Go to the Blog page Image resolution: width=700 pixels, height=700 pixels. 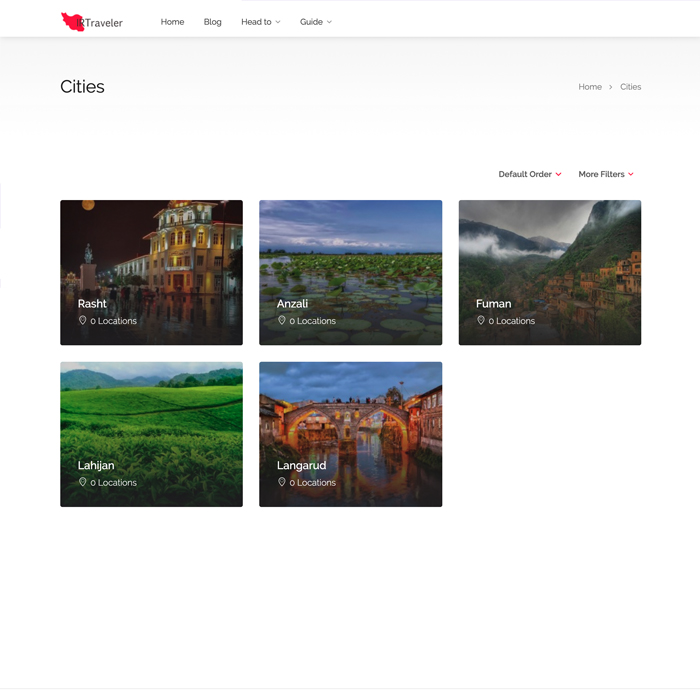point(212,22)
